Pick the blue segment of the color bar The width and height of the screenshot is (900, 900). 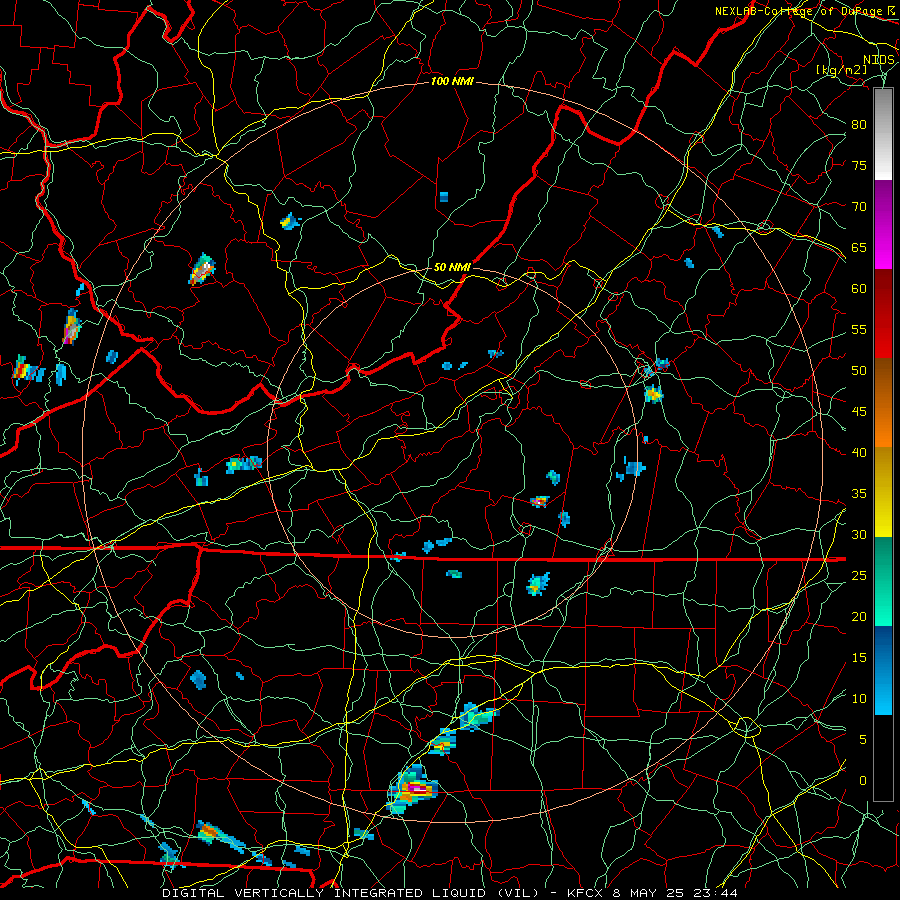point(883,670)
